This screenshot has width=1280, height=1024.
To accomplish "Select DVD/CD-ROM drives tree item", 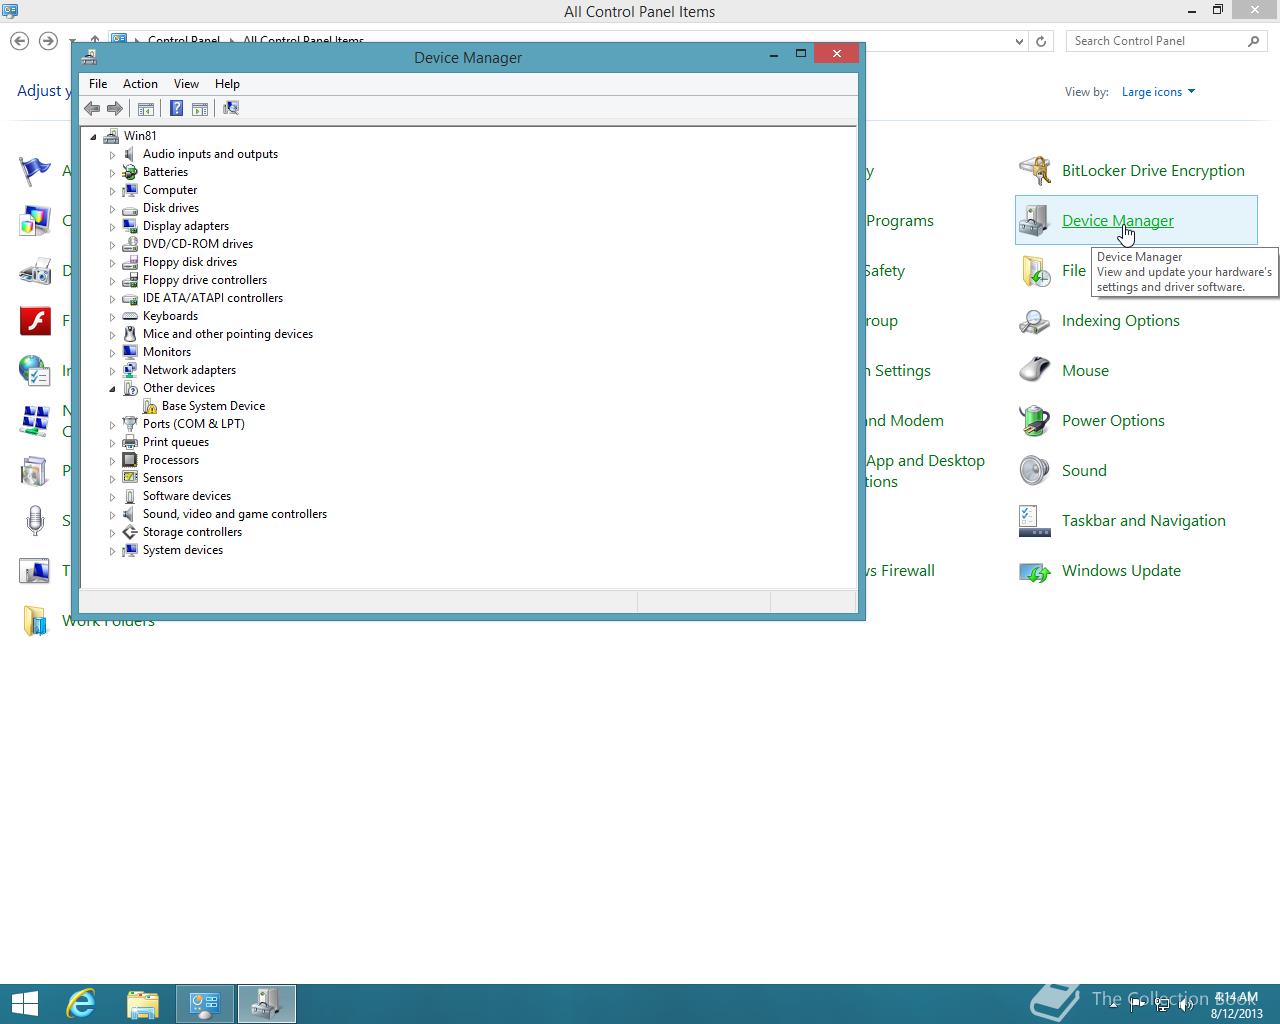I will [x=198, y=244].
